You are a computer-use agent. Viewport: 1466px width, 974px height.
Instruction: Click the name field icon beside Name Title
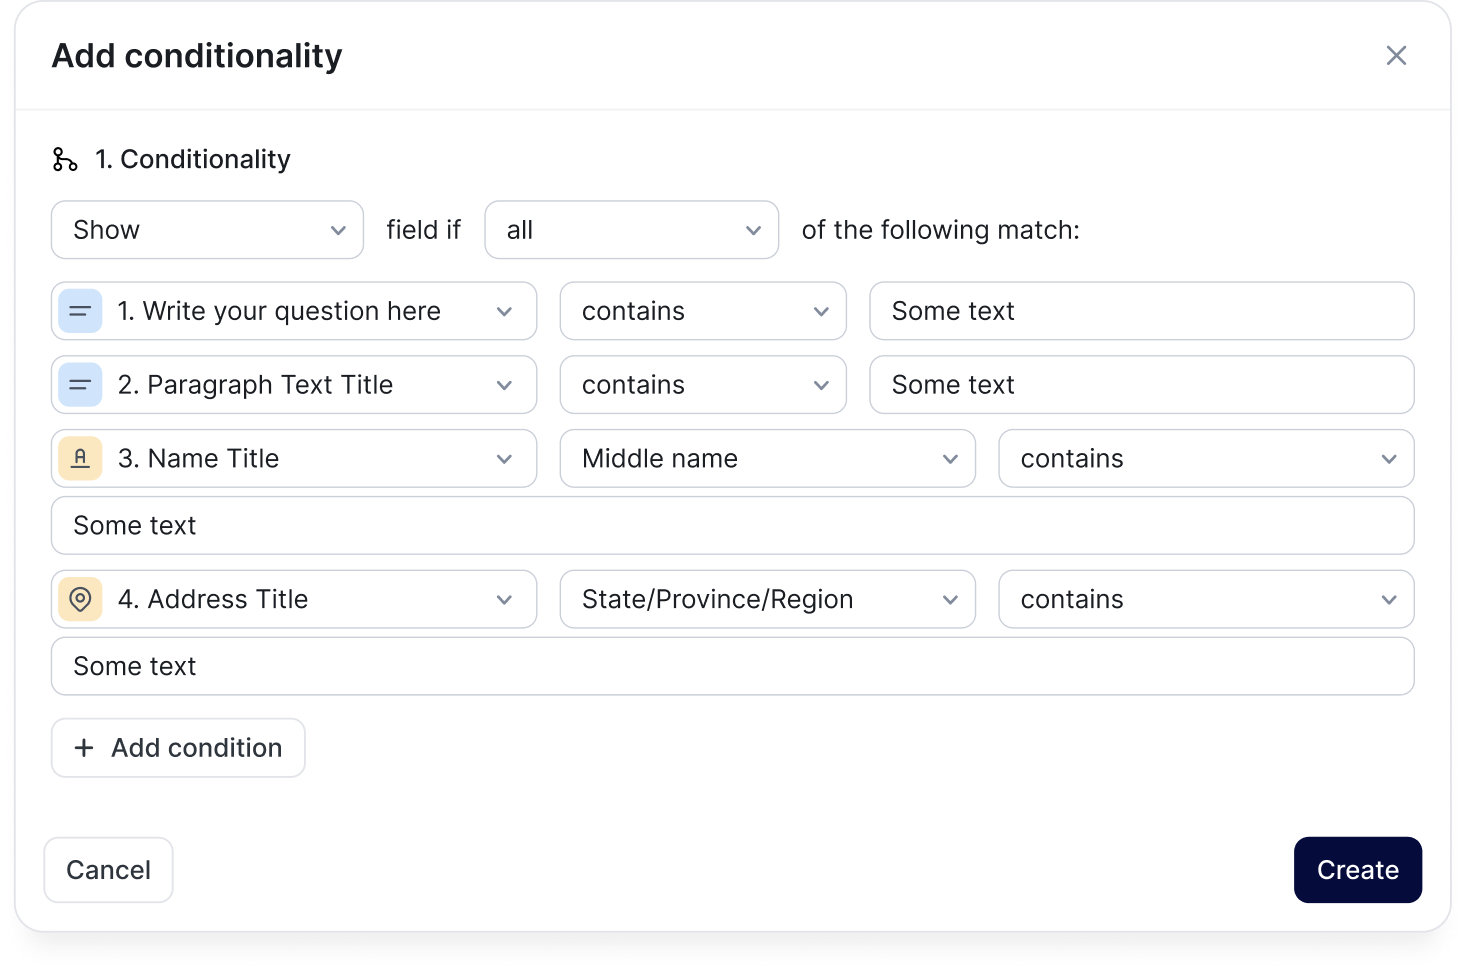click(80, 459)
